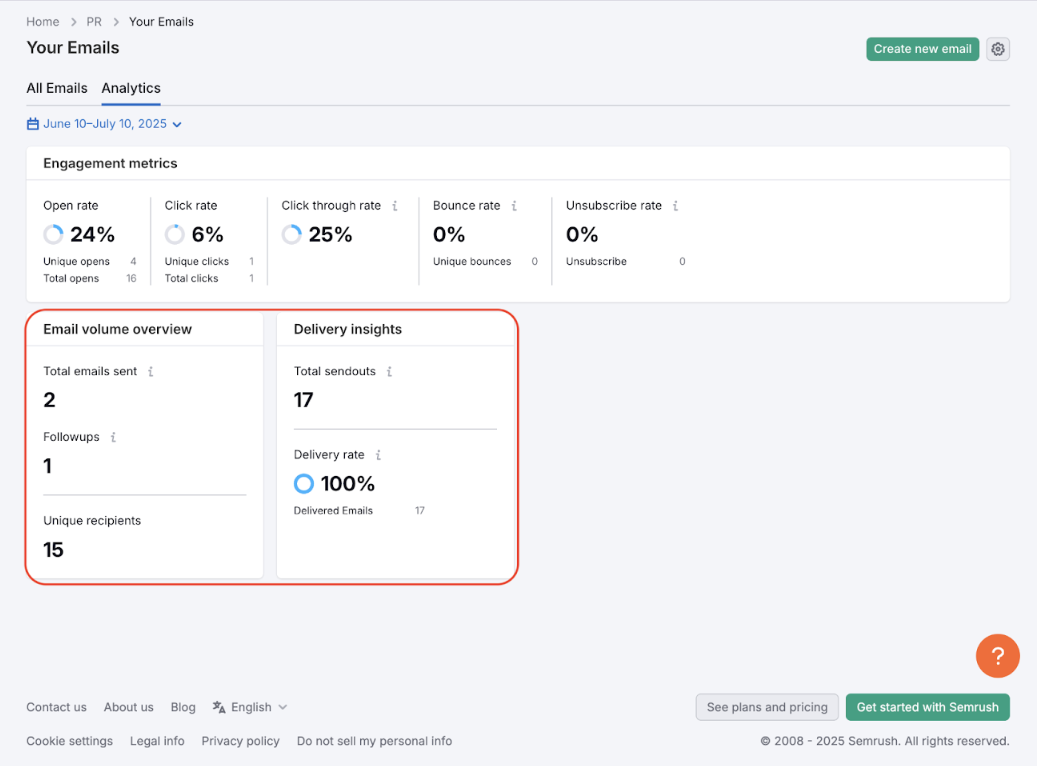Click info icon next to Total sendouts
Image resolution: width=1040 pixels, height=766 pixels.
(390, 371)
